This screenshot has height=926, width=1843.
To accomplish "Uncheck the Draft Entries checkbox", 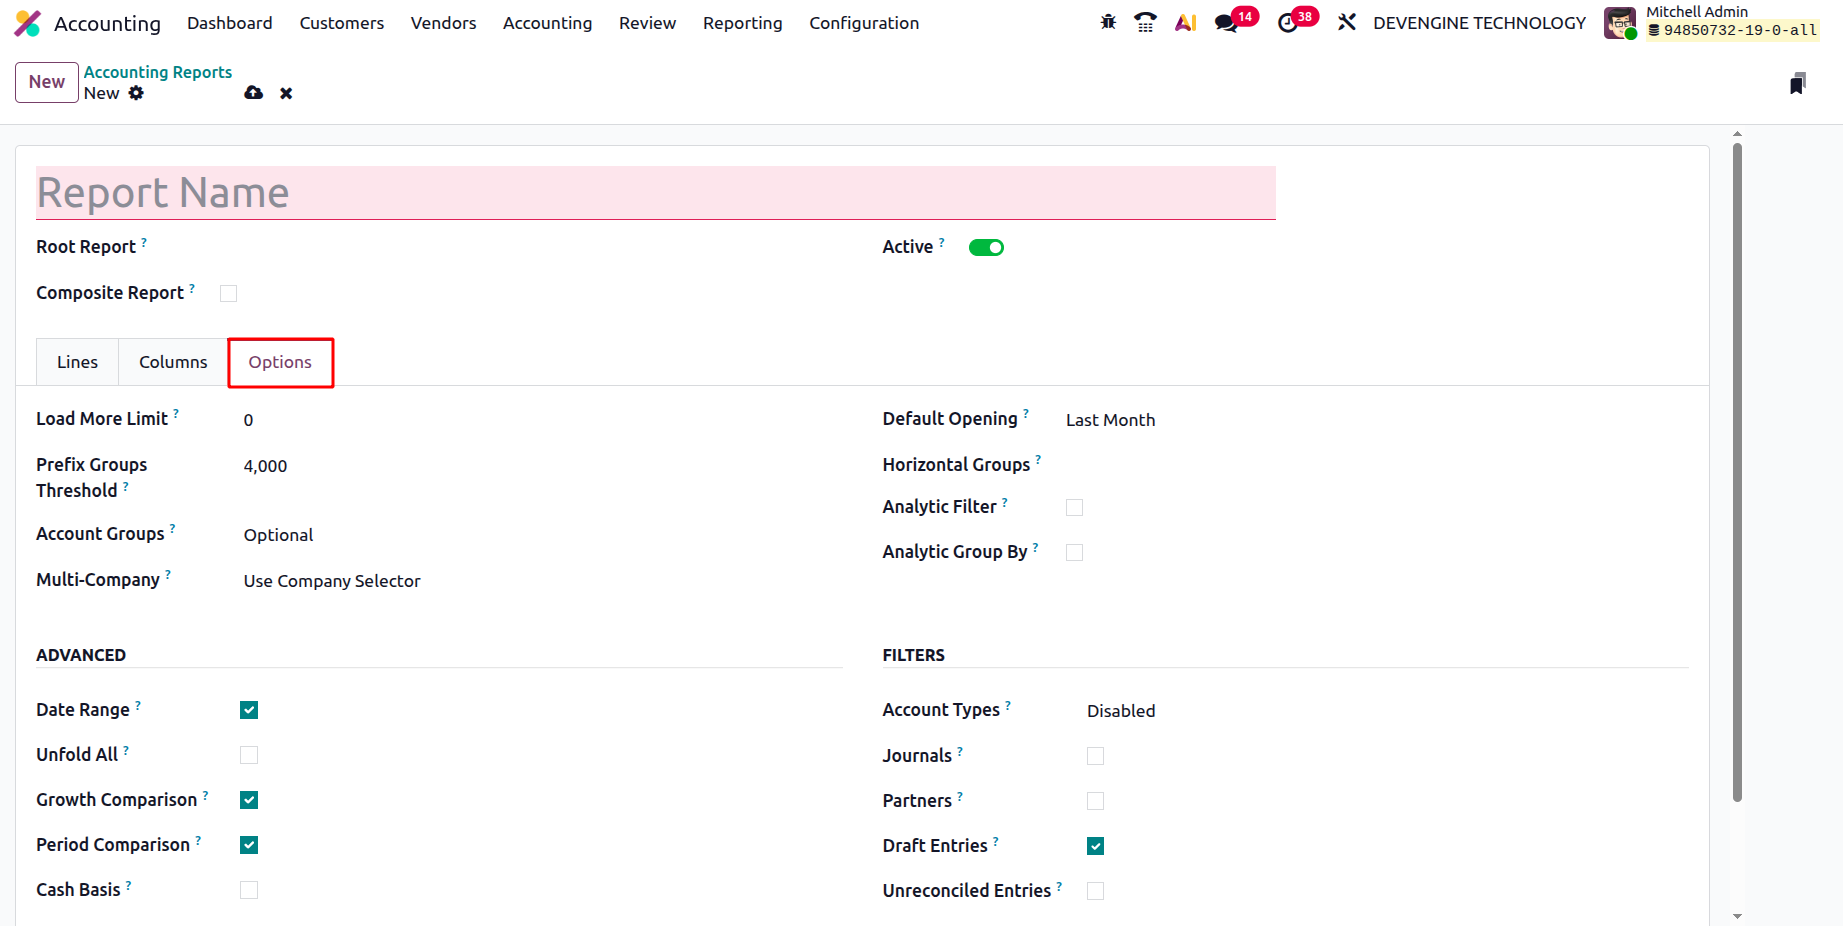I will [1096, 846].
